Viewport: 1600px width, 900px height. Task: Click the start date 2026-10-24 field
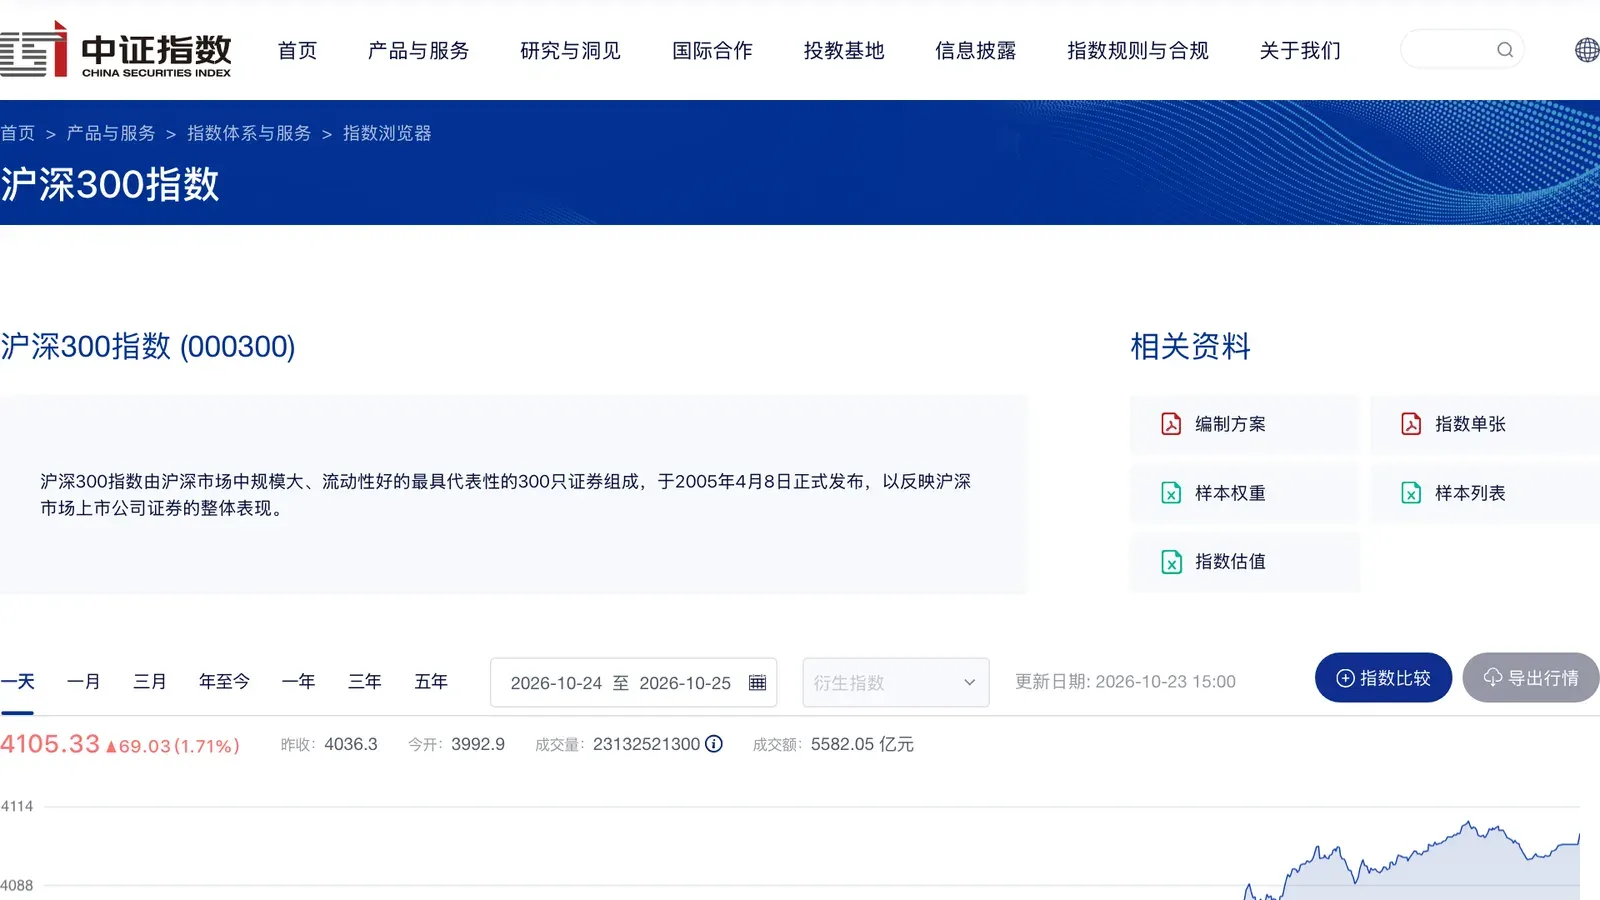point(556,683)
